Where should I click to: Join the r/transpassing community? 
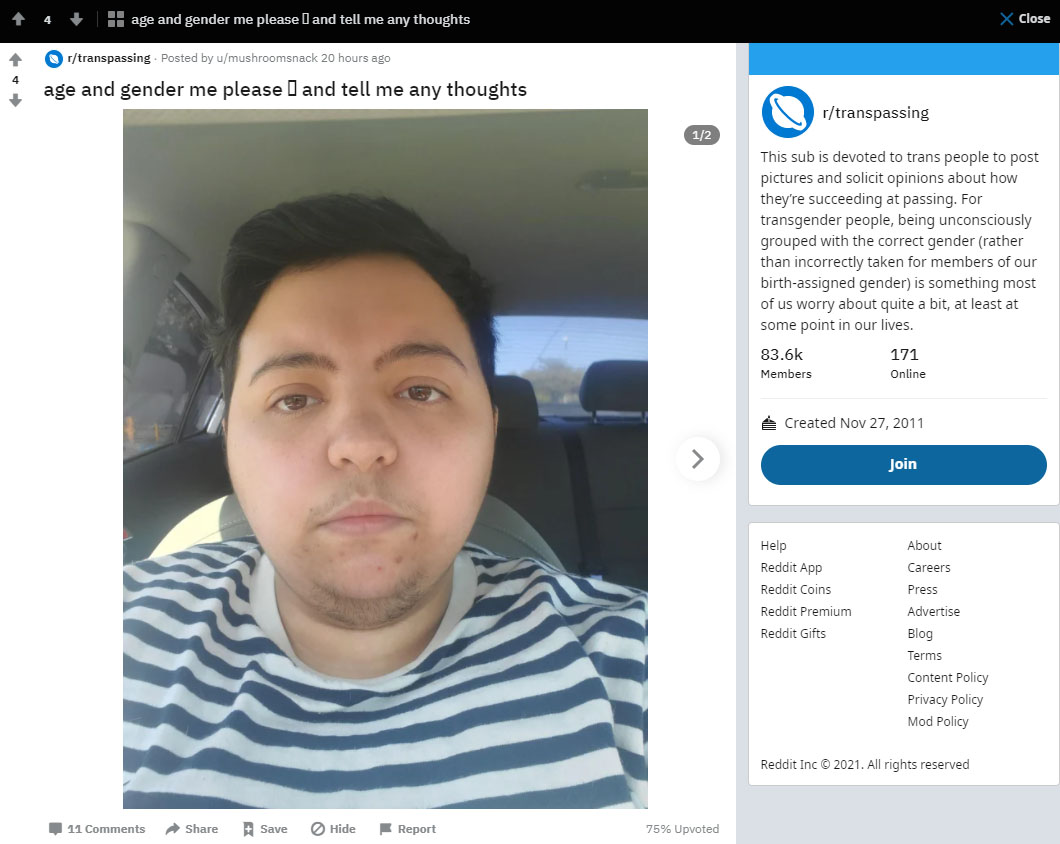click(903, 465)
